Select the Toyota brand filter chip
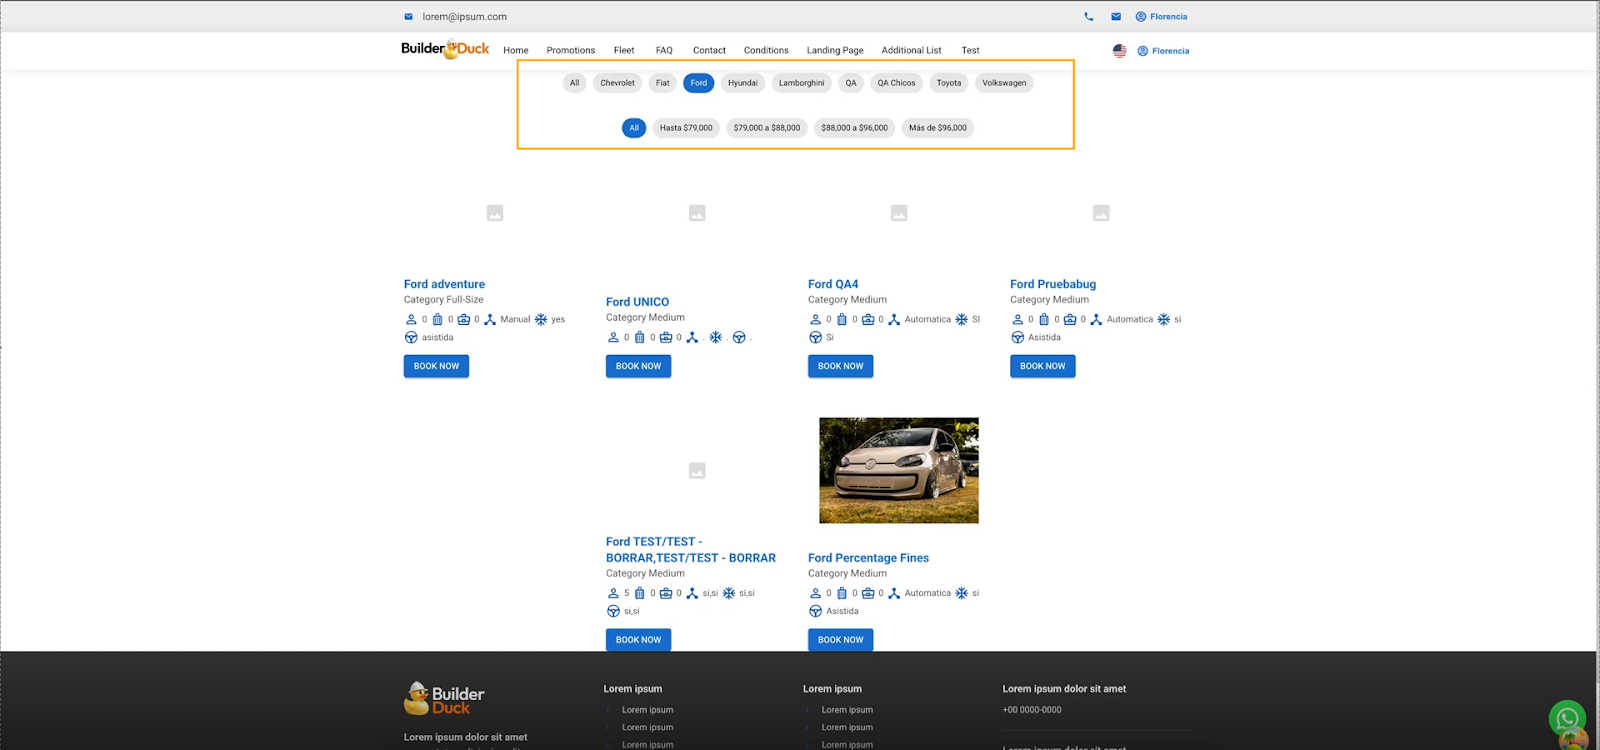 point(948,83)
